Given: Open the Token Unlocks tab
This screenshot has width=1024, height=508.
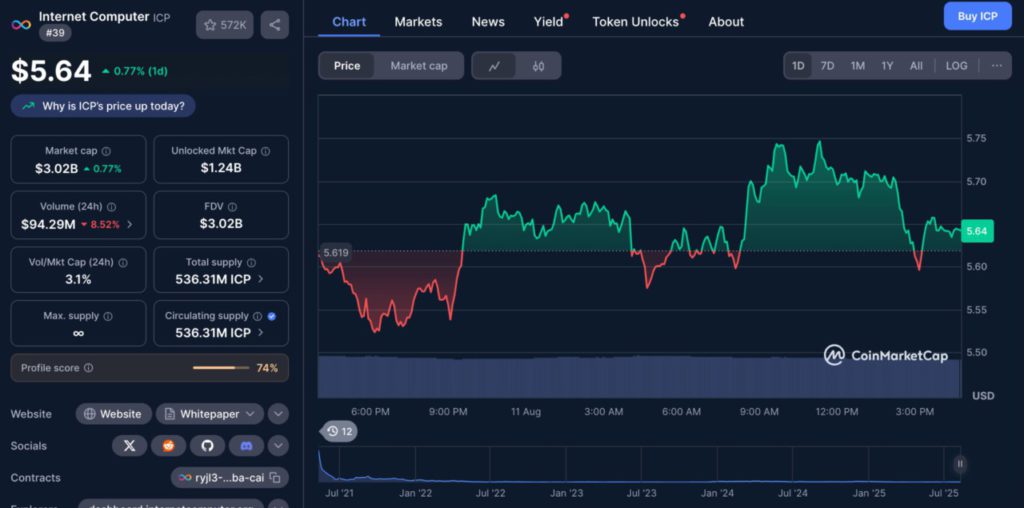Looking at the screenshot, I should click(635, 22).
